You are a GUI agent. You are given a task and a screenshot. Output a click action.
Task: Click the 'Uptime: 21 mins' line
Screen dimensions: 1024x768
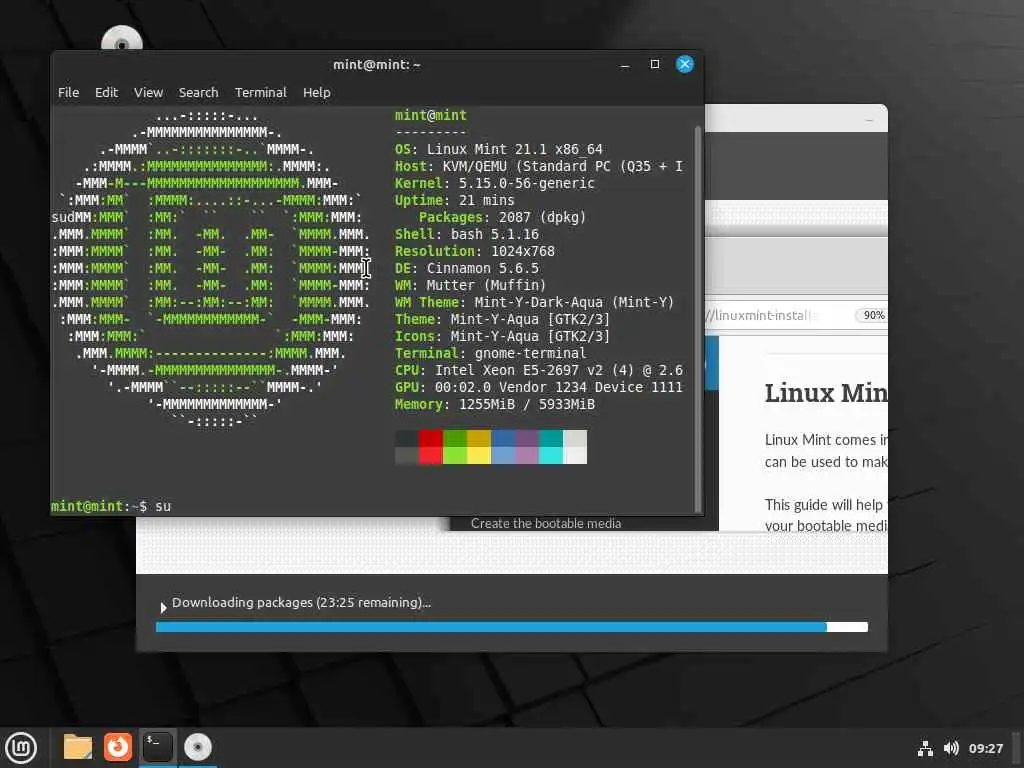455,200
